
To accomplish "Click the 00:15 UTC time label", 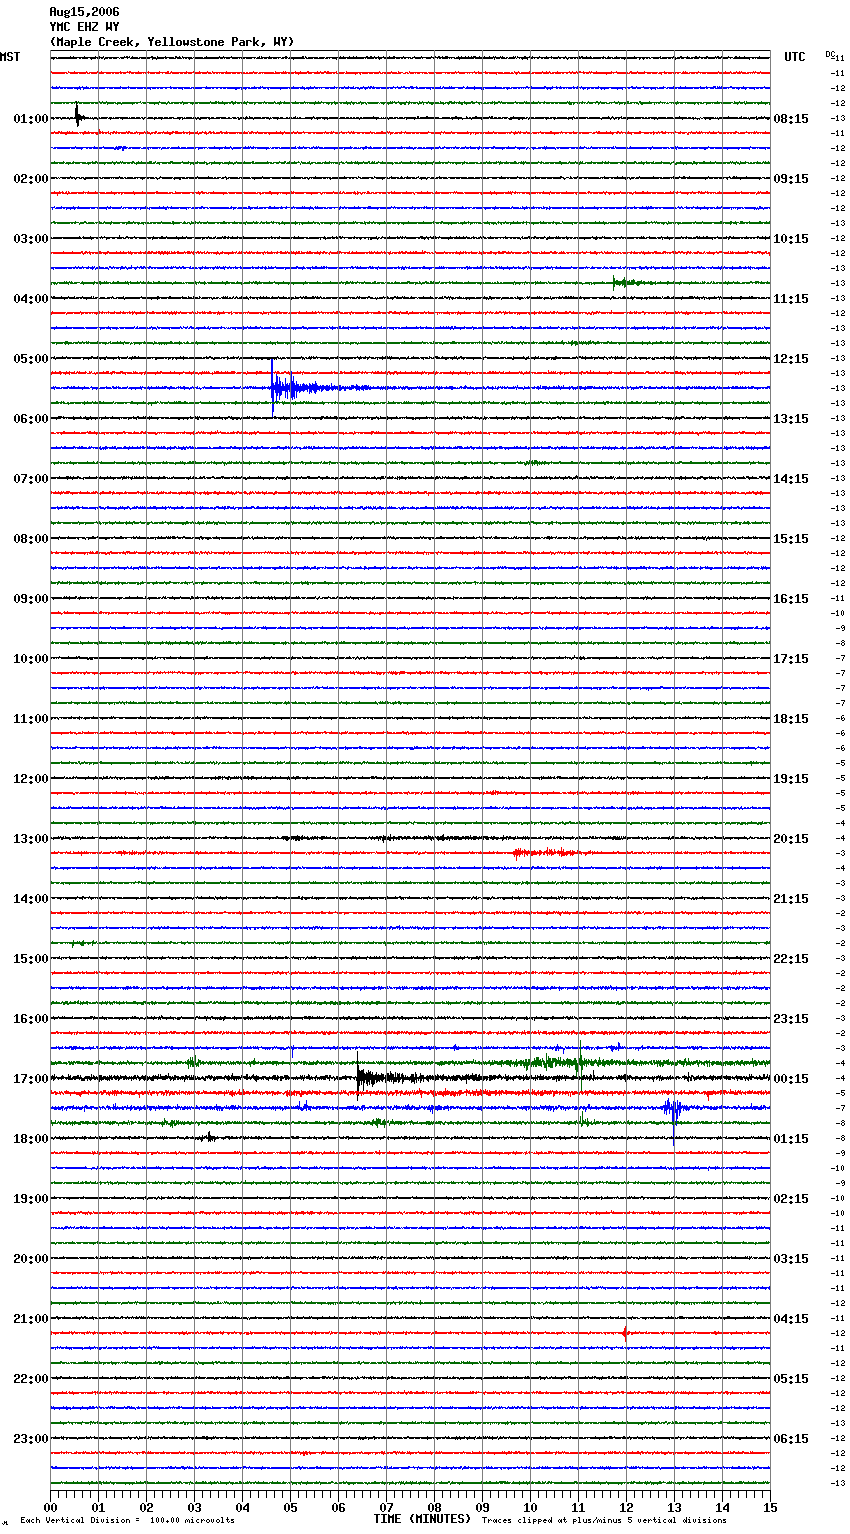I will click(x=791, y=1079).
